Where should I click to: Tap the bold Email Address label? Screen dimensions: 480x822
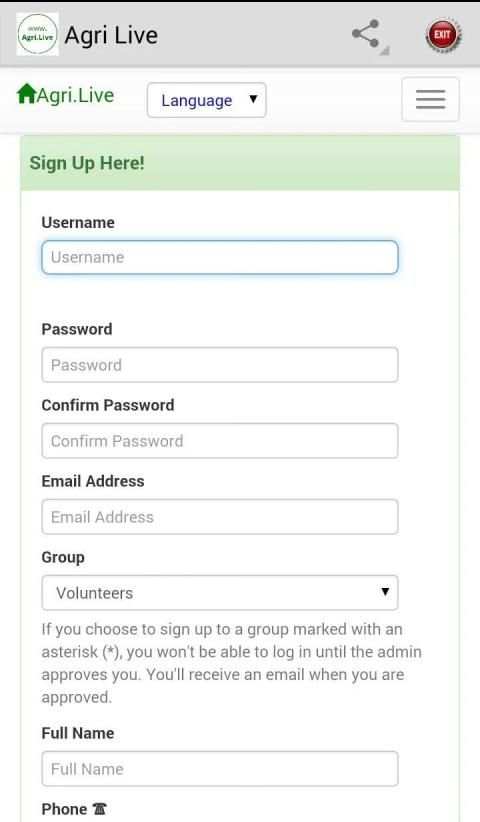coord(93,481)
